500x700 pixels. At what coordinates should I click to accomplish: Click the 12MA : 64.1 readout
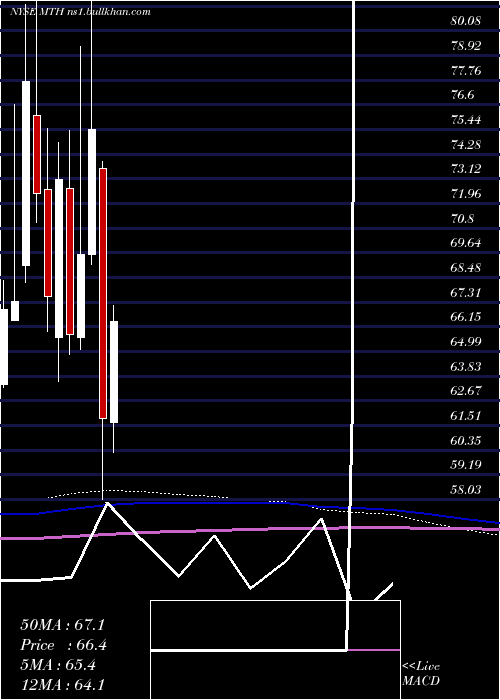tap(62, 685)
